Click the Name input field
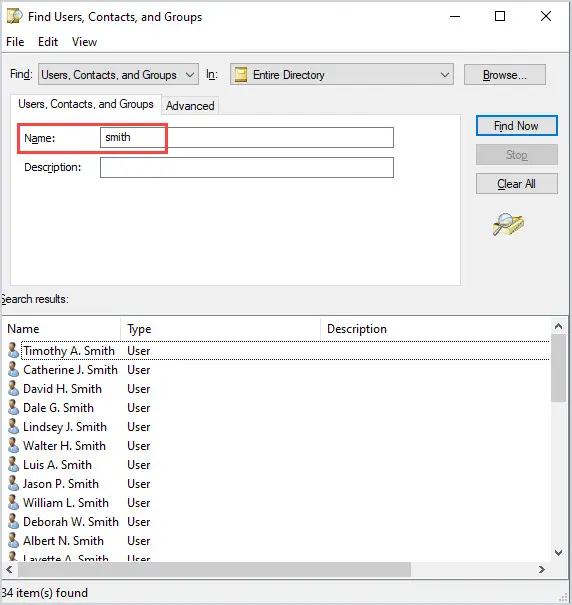The height and width of the screenshot is (605, 572). click(x=247, y=137)
